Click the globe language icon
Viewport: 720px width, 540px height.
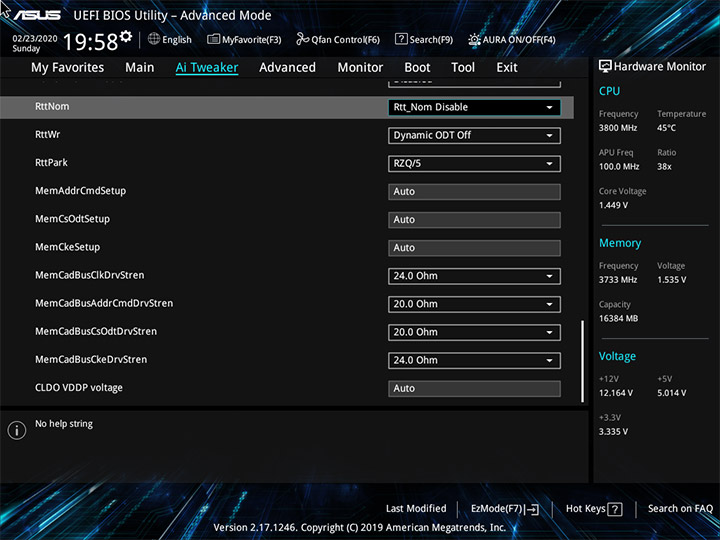pyautogui.click(x=154, y=39)
